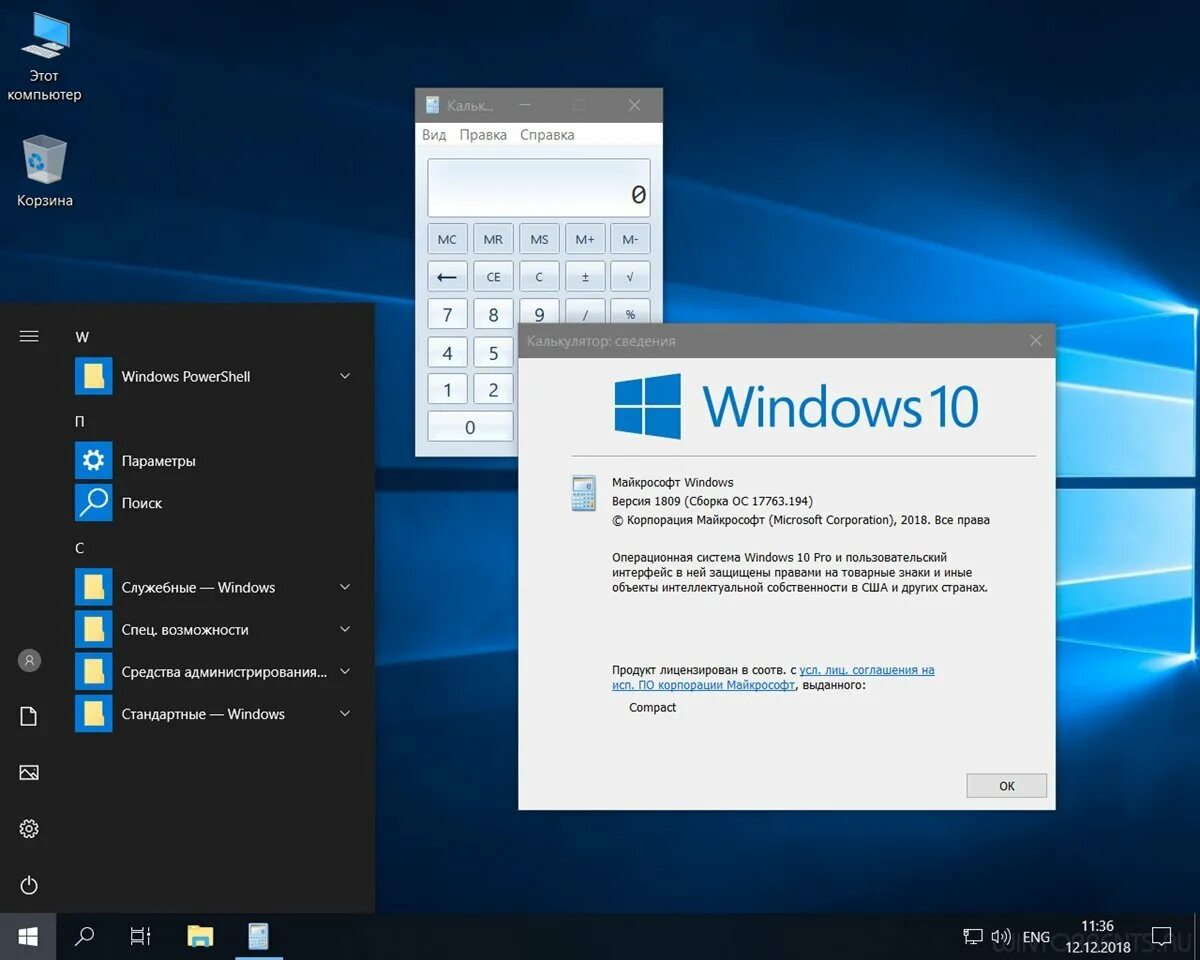Click digit 0 in Calculator

[470, 427]
